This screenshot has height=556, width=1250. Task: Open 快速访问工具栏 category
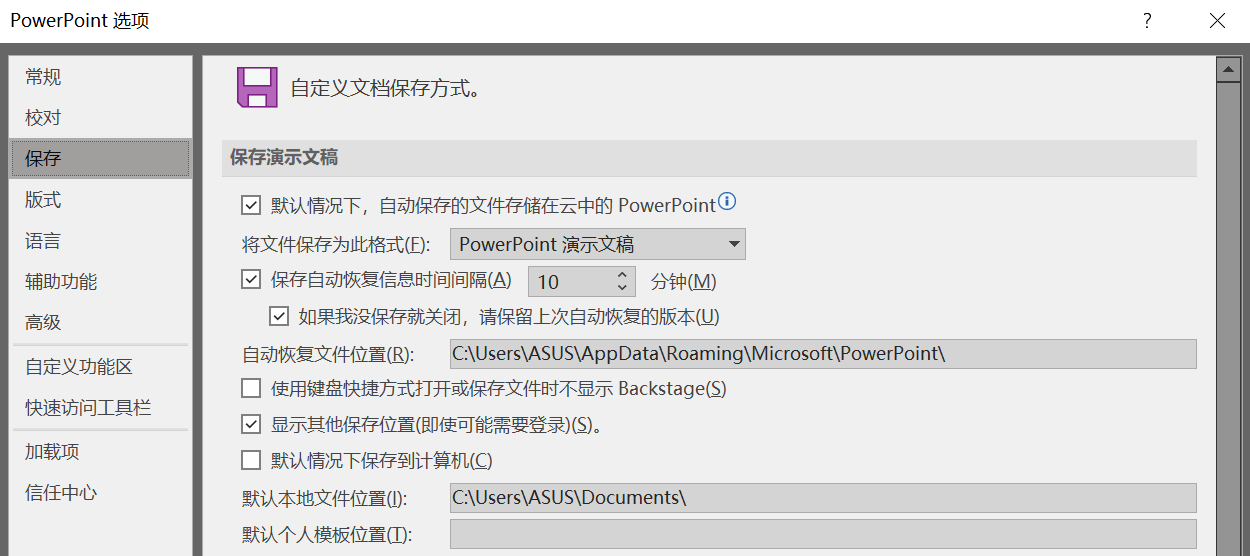[101, 408]
